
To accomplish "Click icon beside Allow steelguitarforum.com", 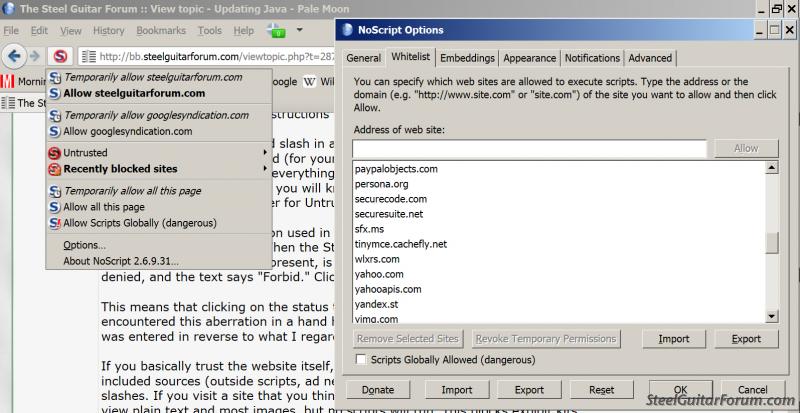I will pos(55,93).
